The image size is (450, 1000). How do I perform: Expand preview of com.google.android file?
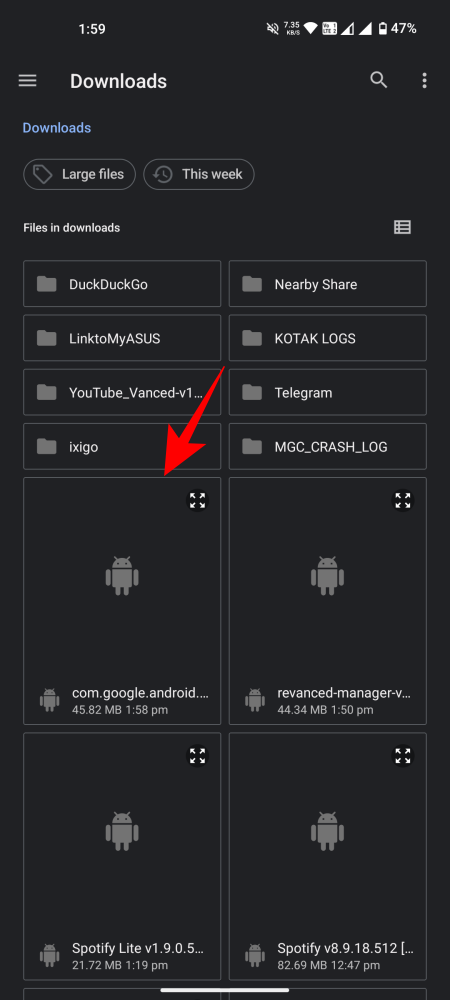pos(198,500)
